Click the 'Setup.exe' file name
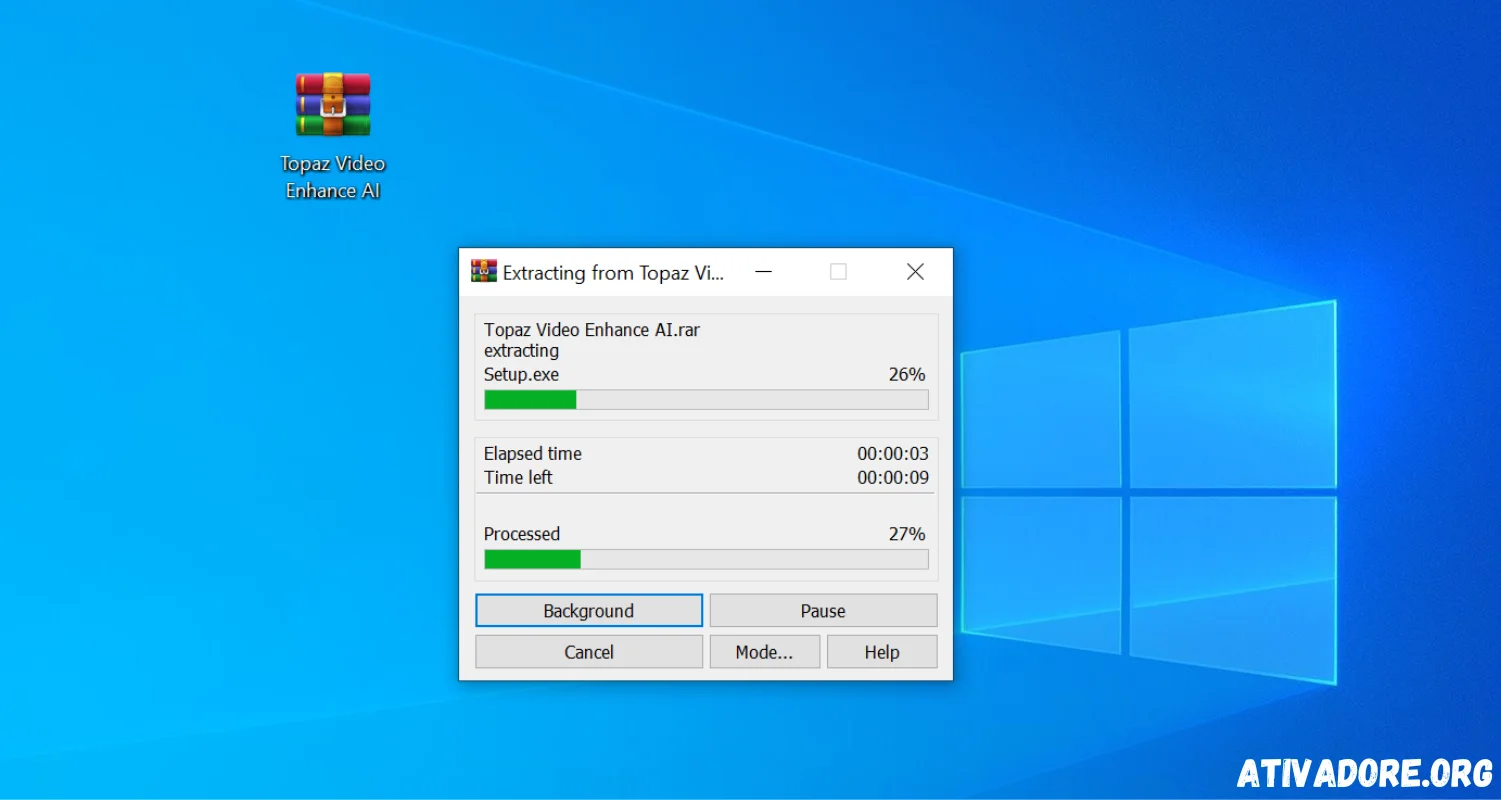The width and height of the screenshot is (1501, 800). [522, 375]
